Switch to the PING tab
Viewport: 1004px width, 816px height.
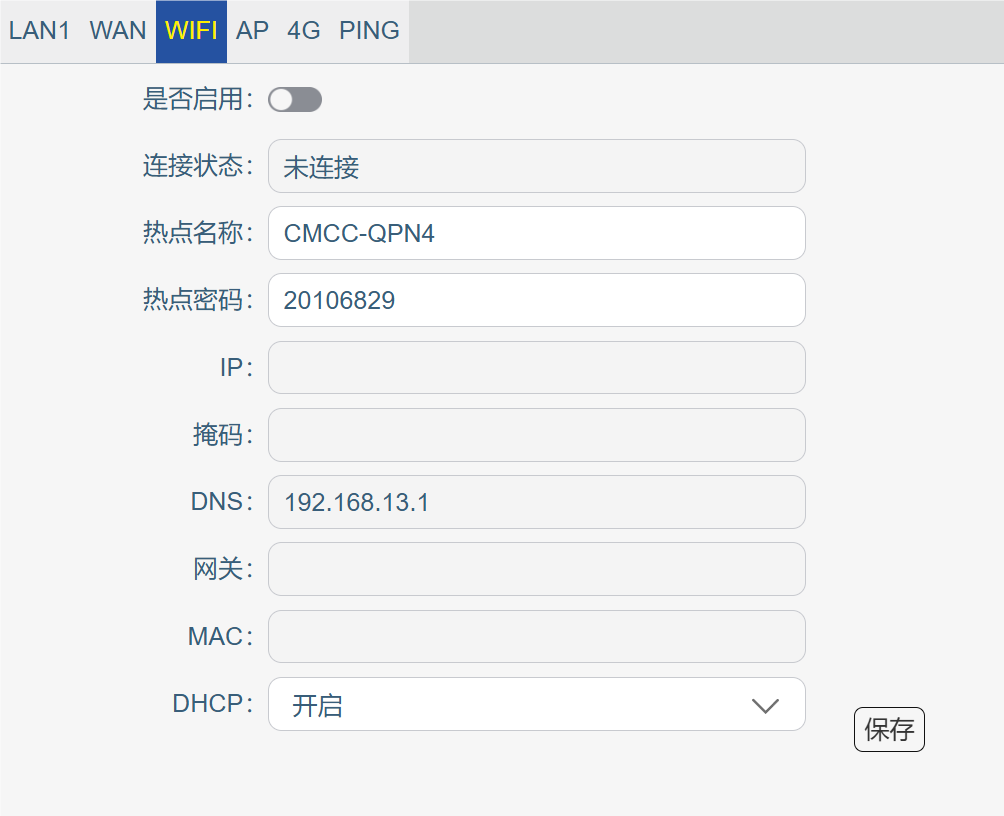369,31
